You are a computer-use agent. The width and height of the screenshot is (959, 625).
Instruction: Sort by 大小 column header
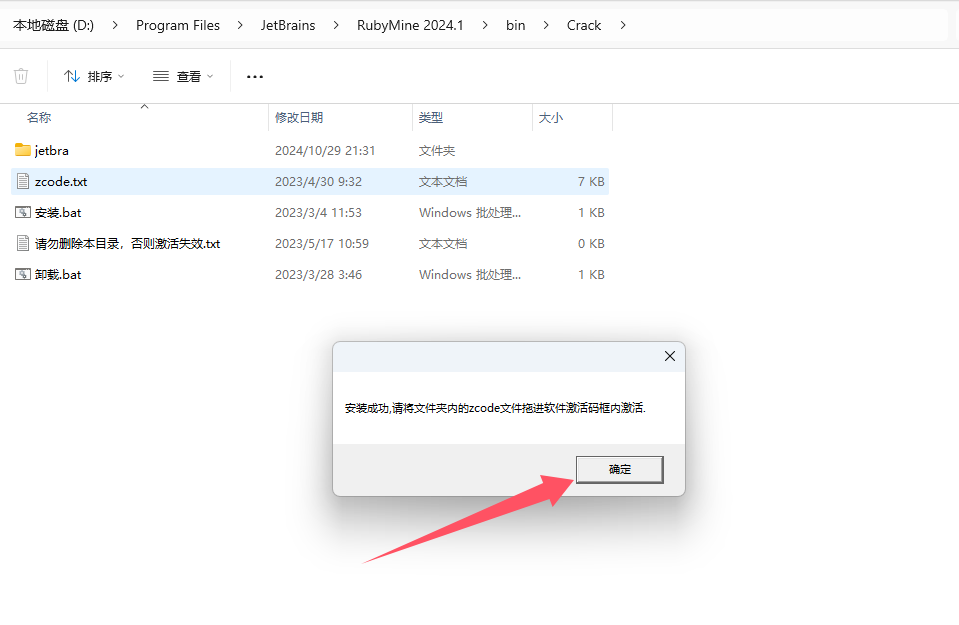coord(550,117)
